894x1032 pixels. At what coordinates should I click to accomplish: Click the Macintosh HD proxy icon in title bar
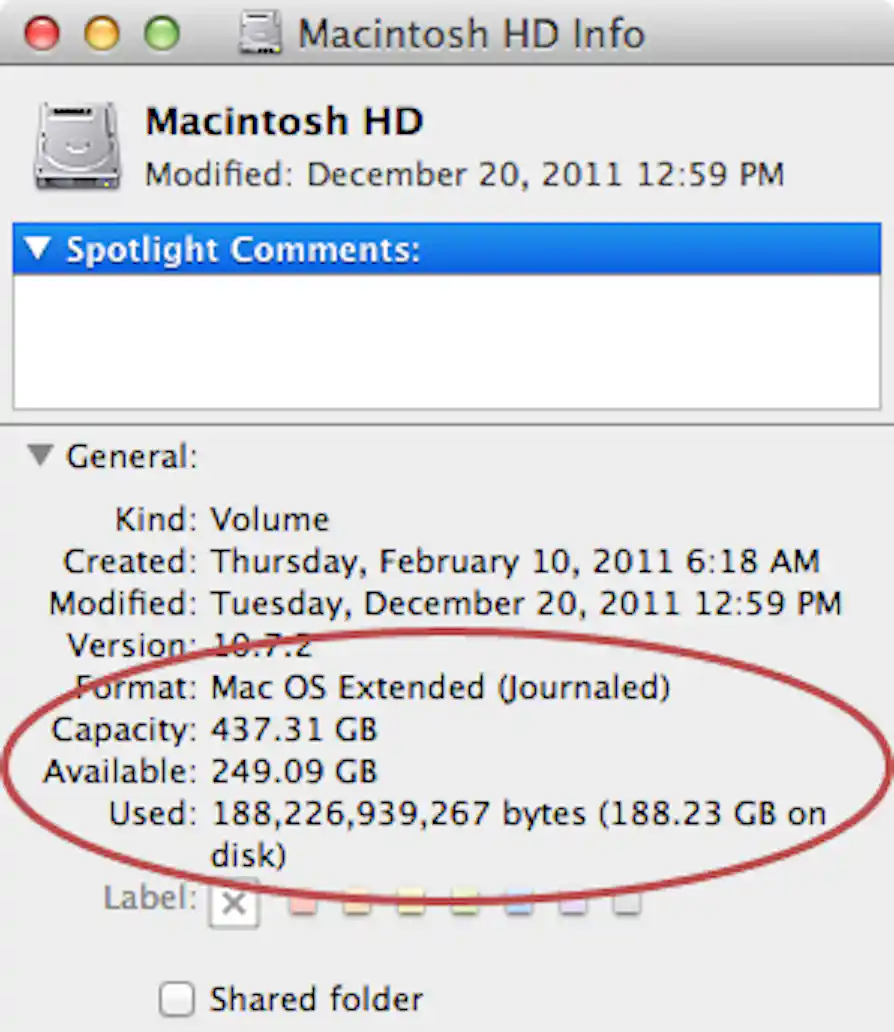click(260, 30)
